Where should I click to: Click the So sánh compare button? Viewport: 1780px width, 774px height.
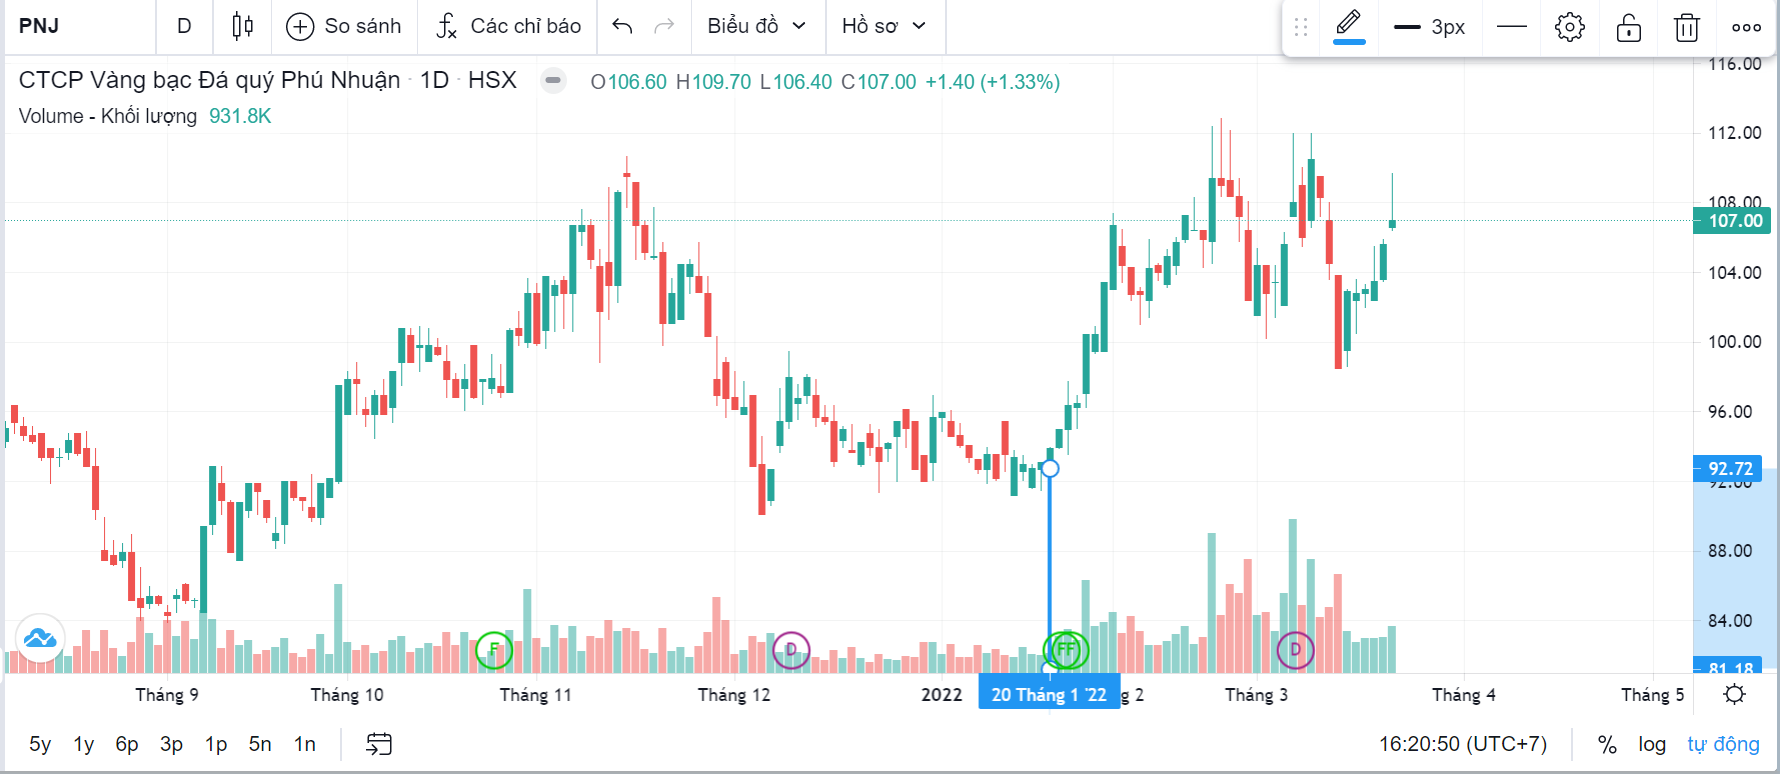pyautogui.click(x=343, y=26)
